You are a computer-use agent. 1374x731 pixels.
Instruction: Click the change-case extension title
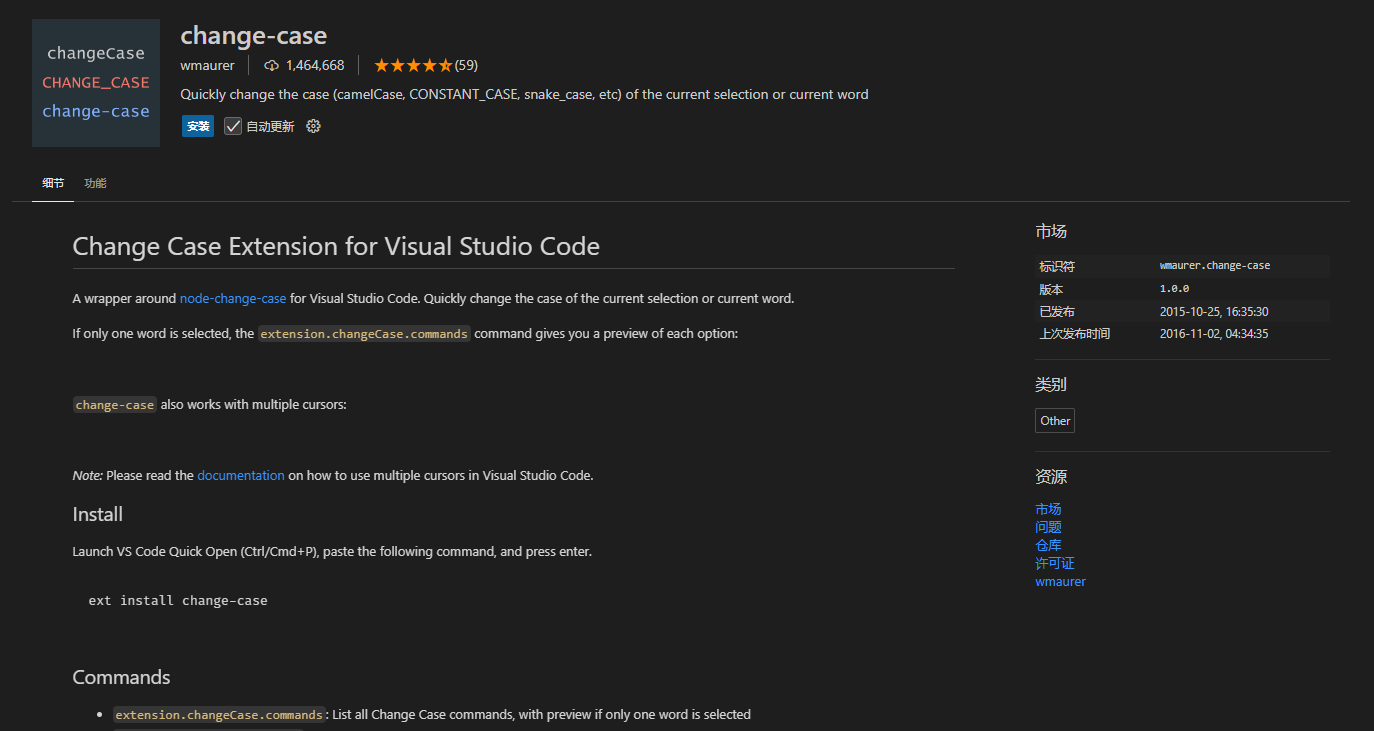(x=254, y=36)
